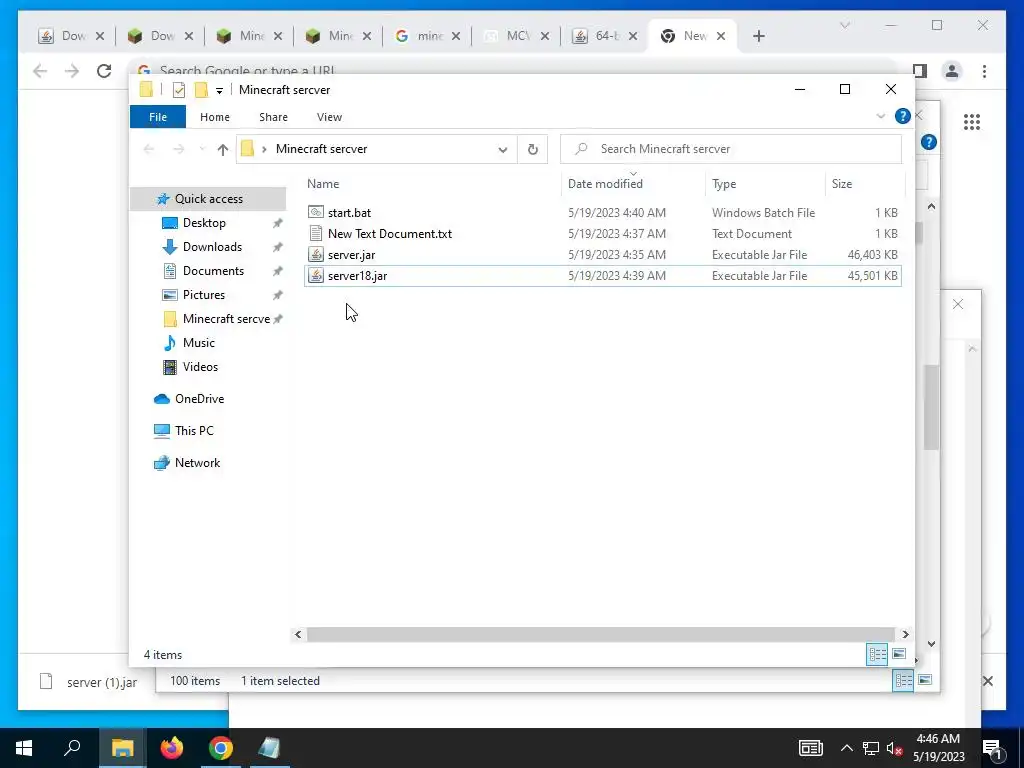Open the File ribbon tab
Viewport: 1024px width, 768px height.
click(x=158, y=117)
